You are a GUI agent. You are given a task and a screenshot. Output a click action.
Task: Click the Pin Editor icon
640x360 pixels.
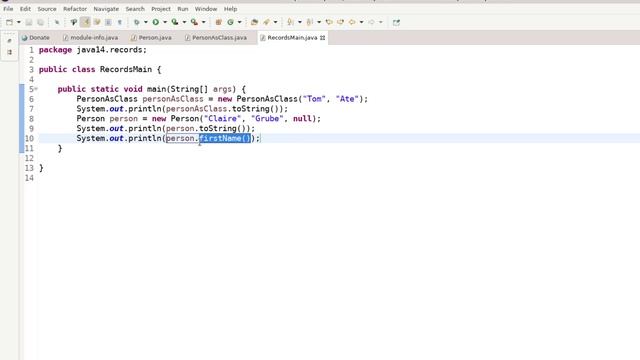(x=396, y=22)
